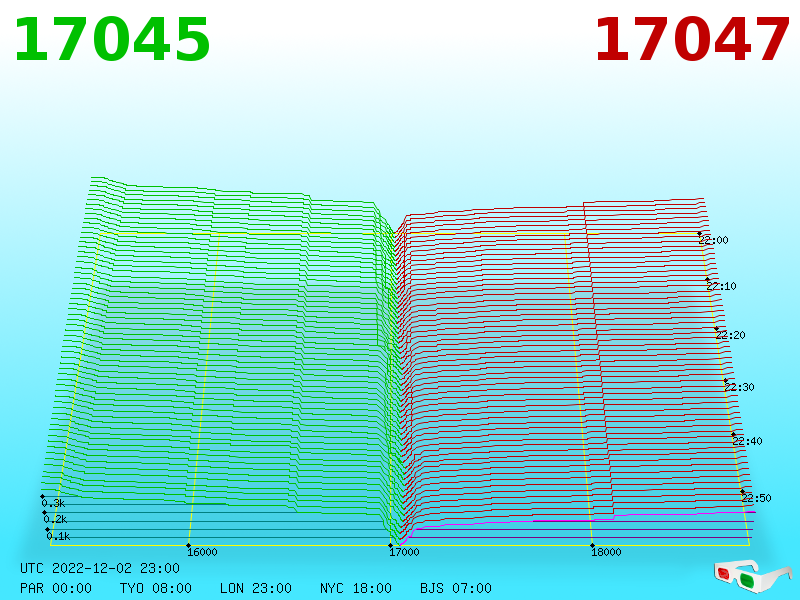Click the NYC 18:00 clock

pyautogui.click(x=356, y=588)
